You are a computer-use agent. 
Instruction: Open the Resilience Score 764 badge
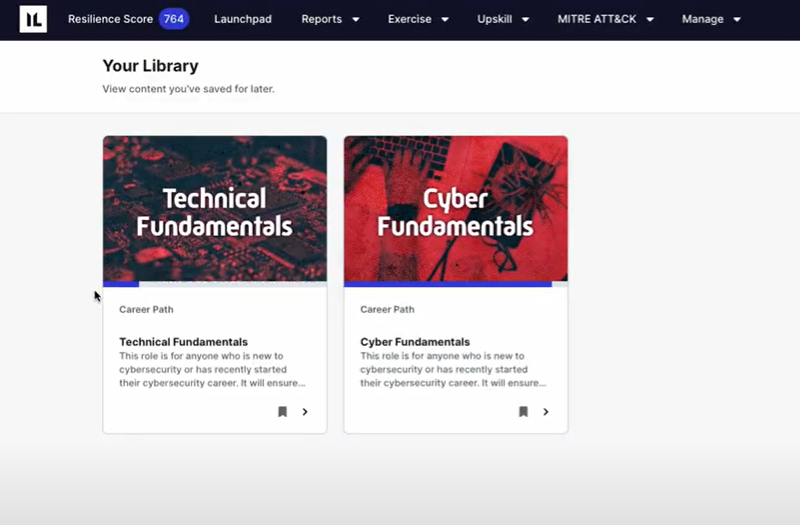(174, 19)
